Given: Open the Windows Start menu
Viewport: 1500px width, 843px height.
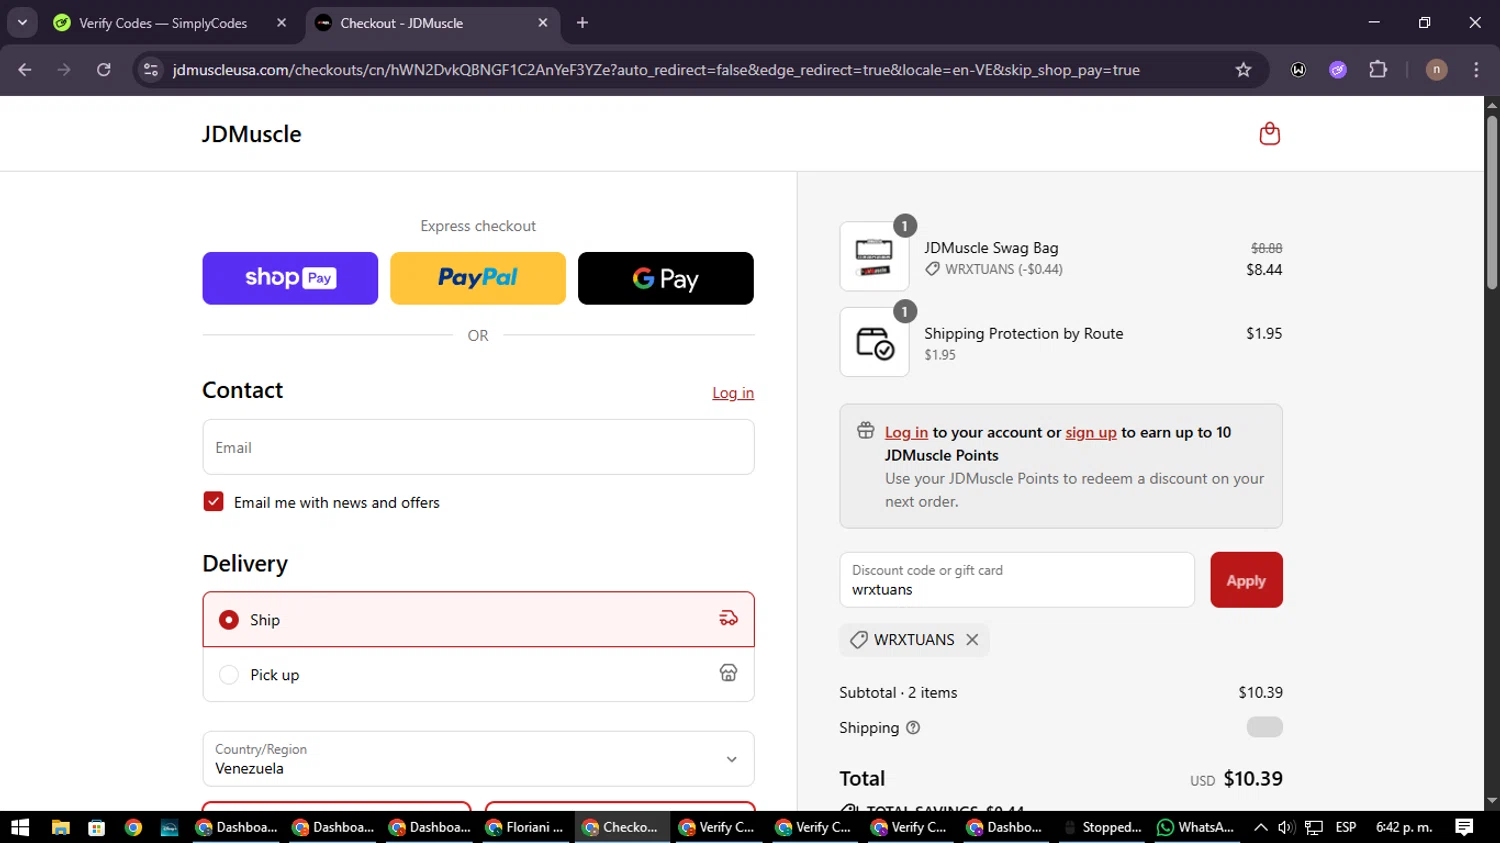Looking at the screenshot, I should (x=20, y=827).
